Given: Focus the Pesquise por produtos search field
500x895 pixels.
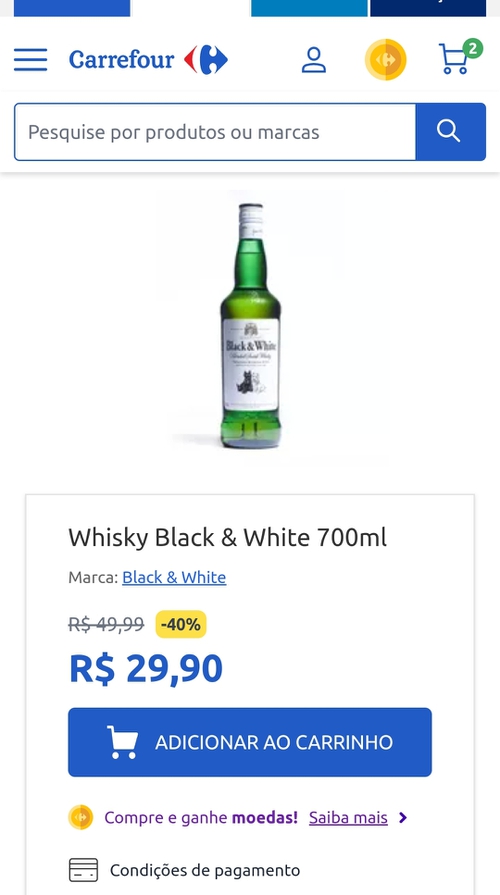Looking at the screenshot, I should 215,132.
